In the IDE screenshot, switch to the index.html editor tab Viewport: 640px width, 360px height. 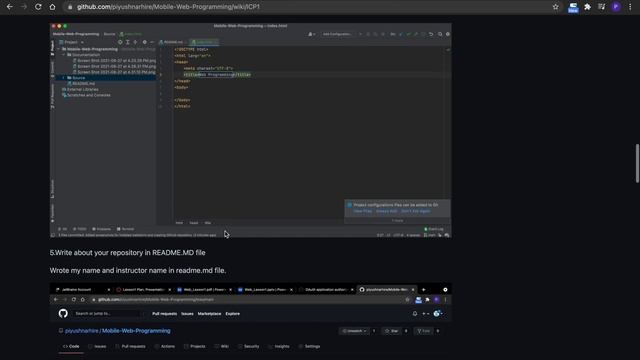pyautogui.click(x=205, y=42)
